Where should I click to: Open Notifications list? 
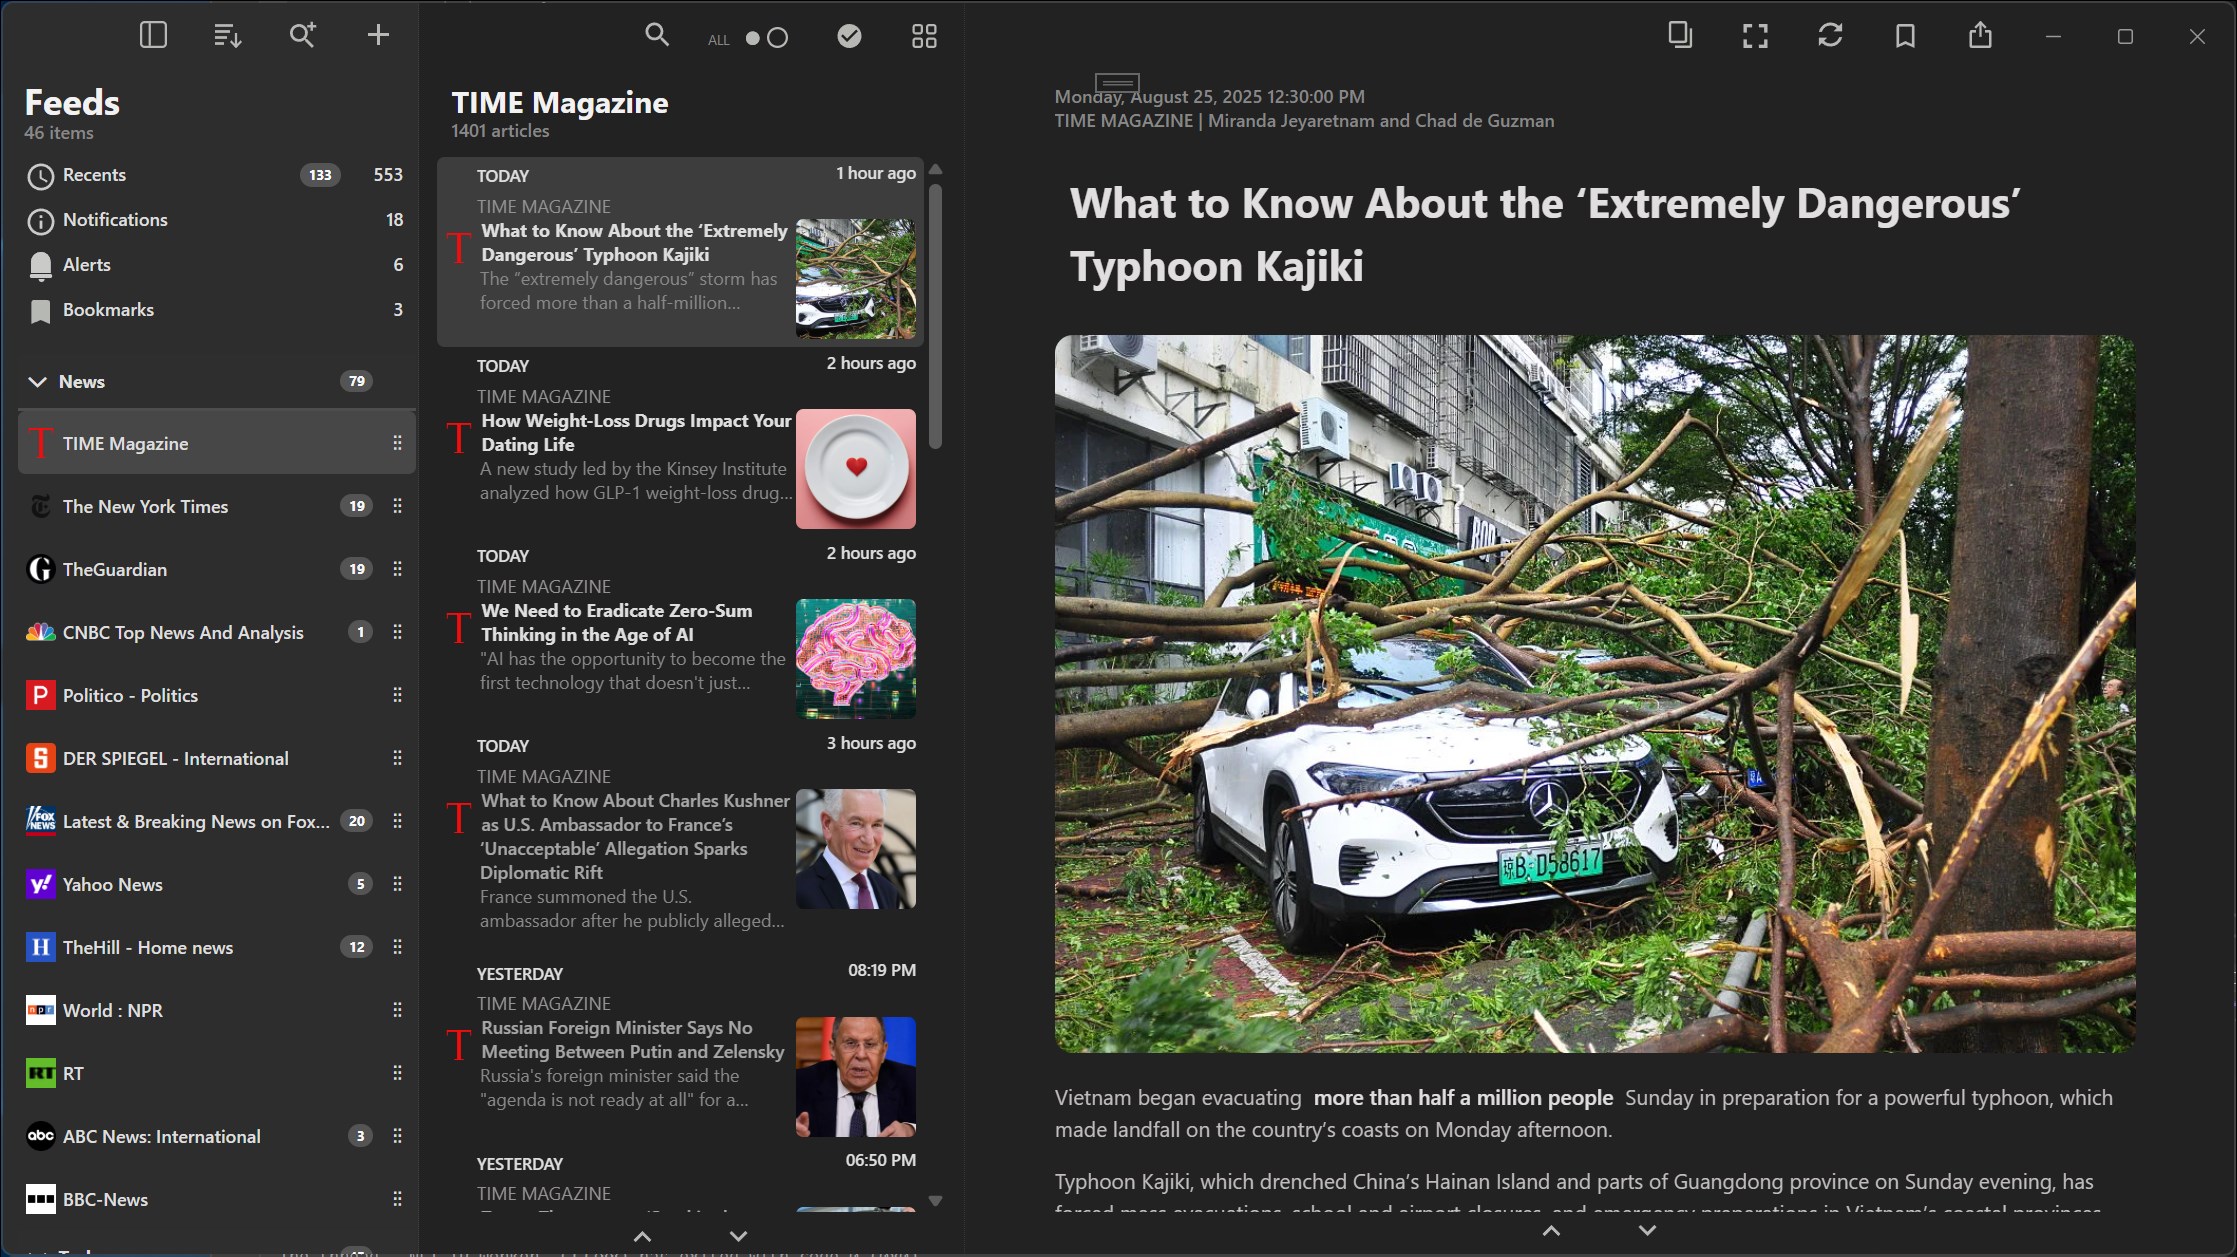[x=216, y=220]
